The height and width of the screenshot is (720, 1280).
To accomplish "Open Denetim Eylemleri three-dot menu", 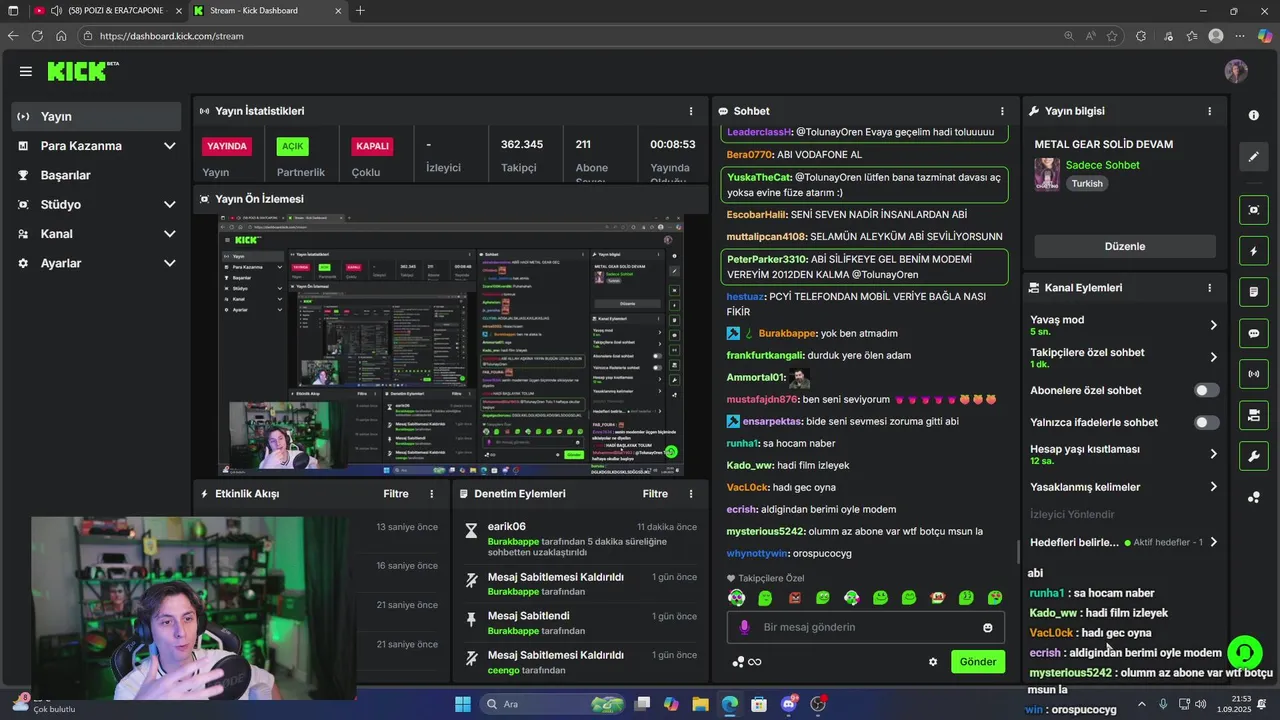I will pyautogui.click(x=690, y=494).
